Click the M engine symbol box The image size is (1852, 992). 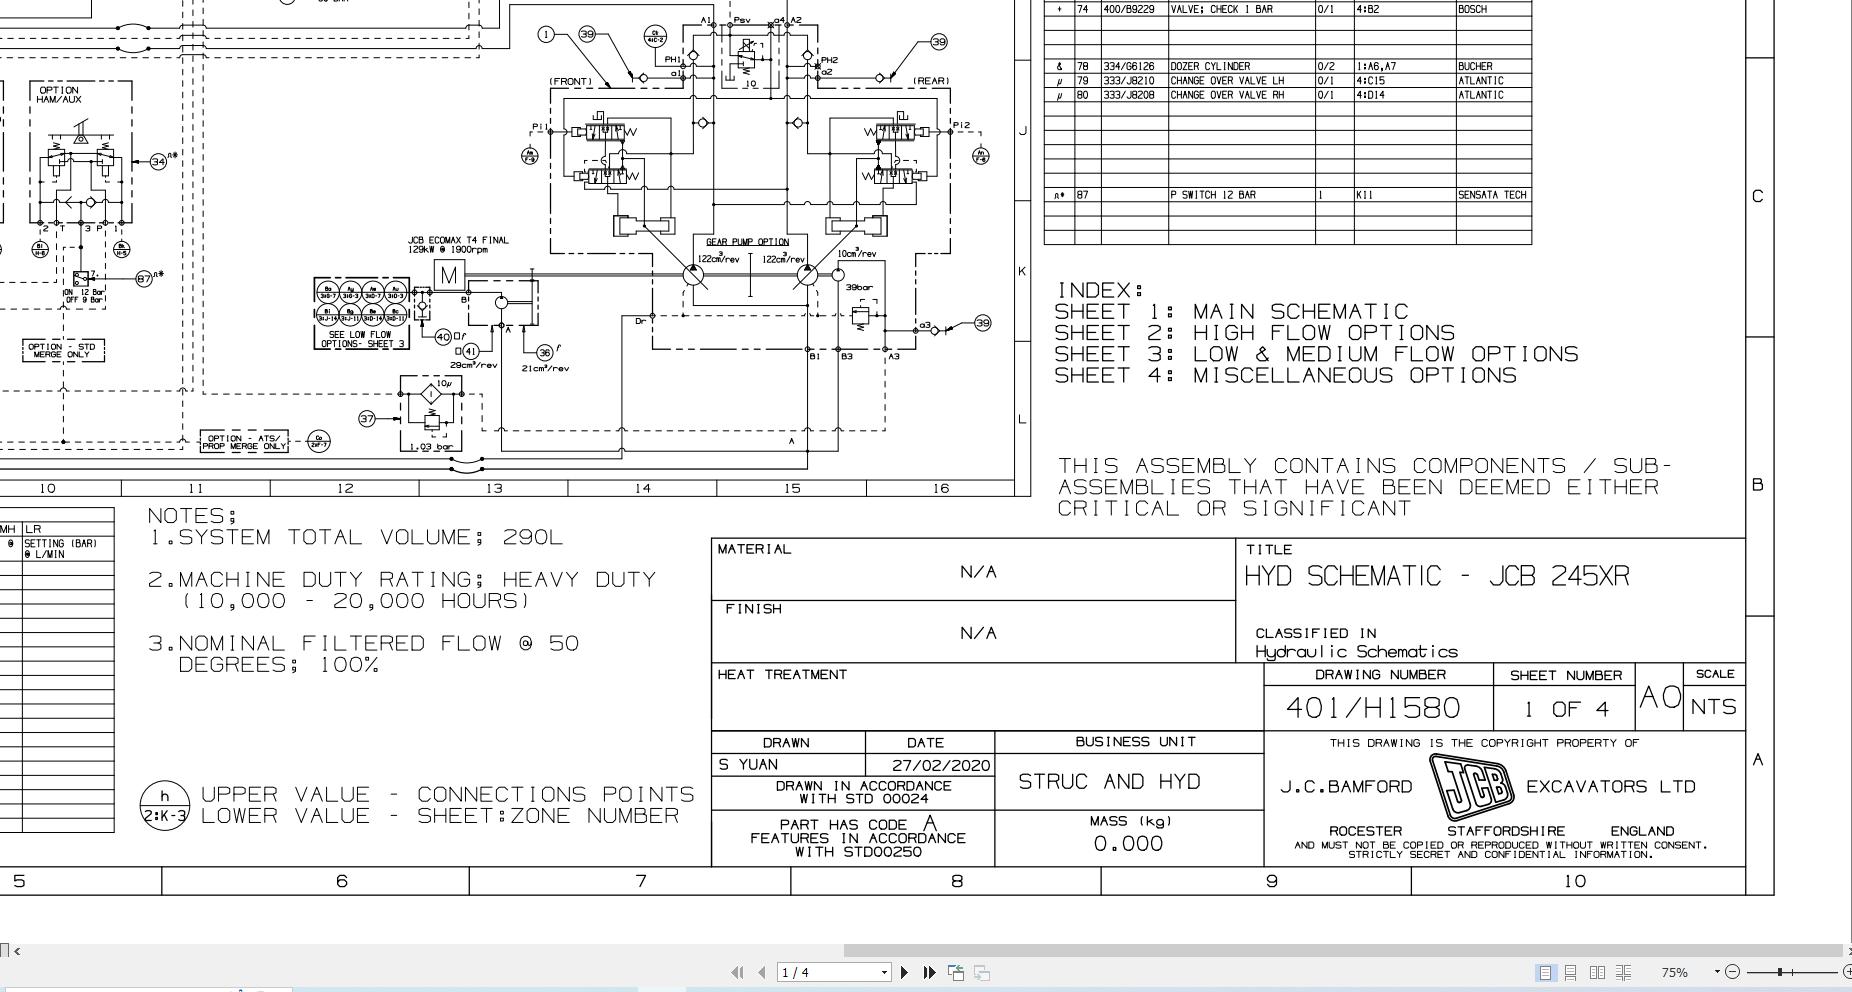pyautogui.click(x=448, y=275)
